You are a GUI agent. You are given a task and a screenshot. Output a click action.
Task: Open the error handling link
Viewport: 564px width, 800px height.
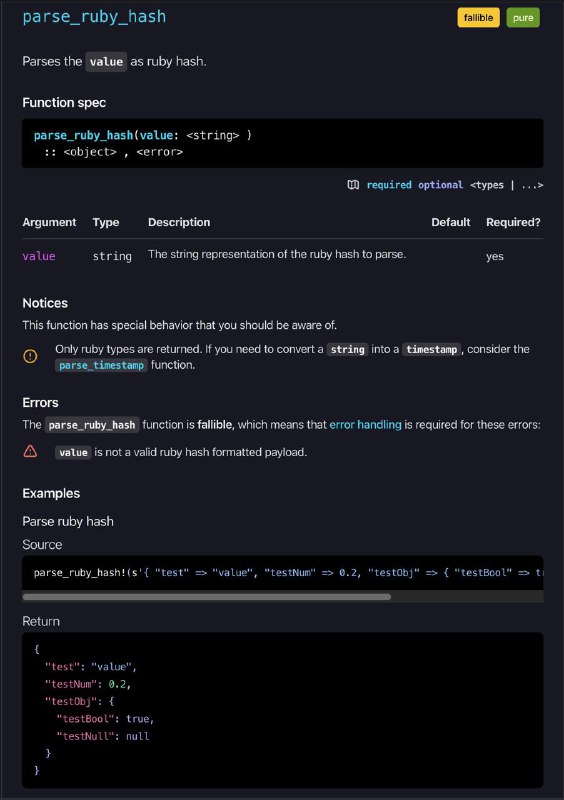[365, 424]
